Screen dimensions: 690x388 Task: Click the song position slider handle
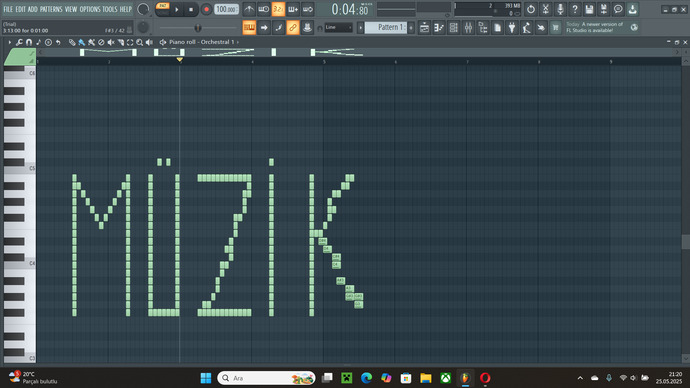(198, 28)
